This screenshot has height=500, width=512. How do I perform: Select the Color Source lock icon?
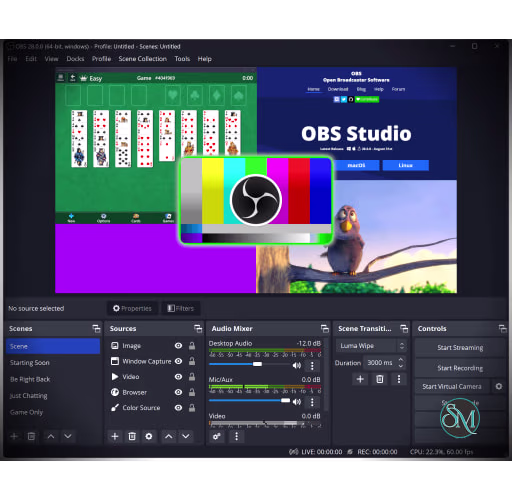point(192,408)
